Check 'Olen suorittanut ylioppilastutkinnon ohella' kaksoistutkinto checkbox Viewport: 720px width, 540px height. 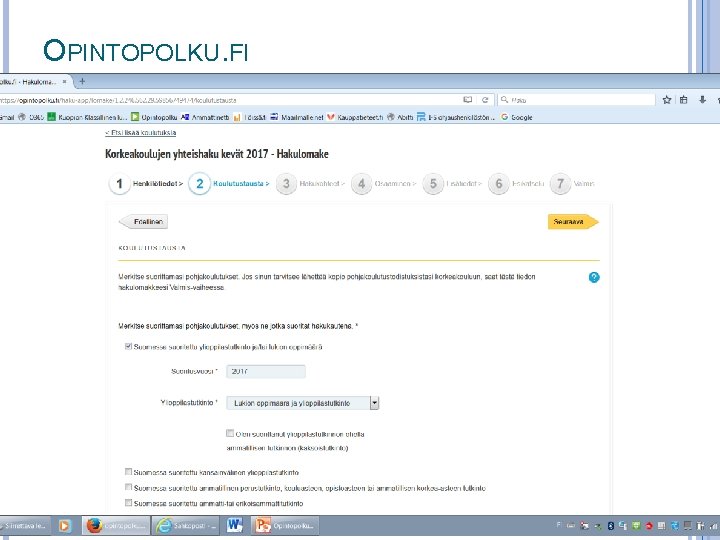230,433
